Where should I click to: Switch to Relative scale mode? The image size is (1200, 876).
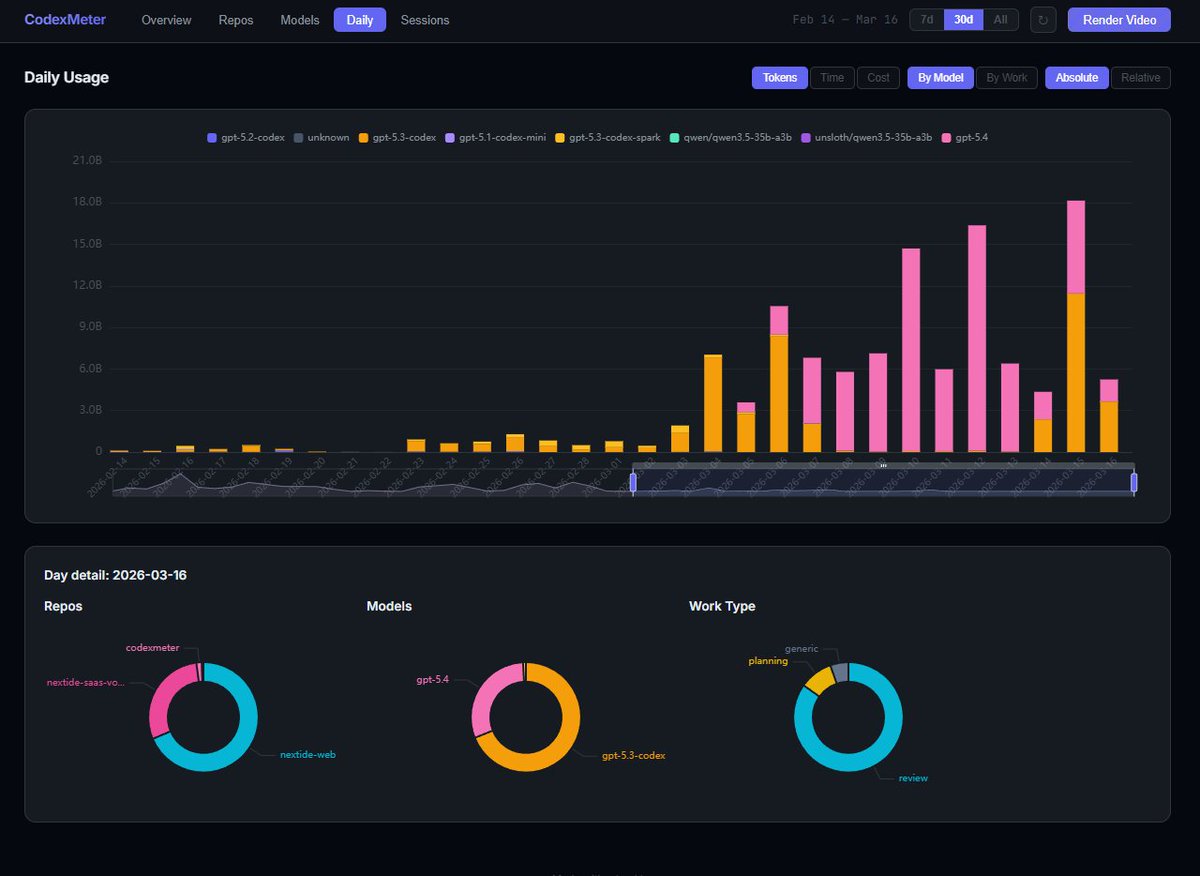click(1141, 78)
